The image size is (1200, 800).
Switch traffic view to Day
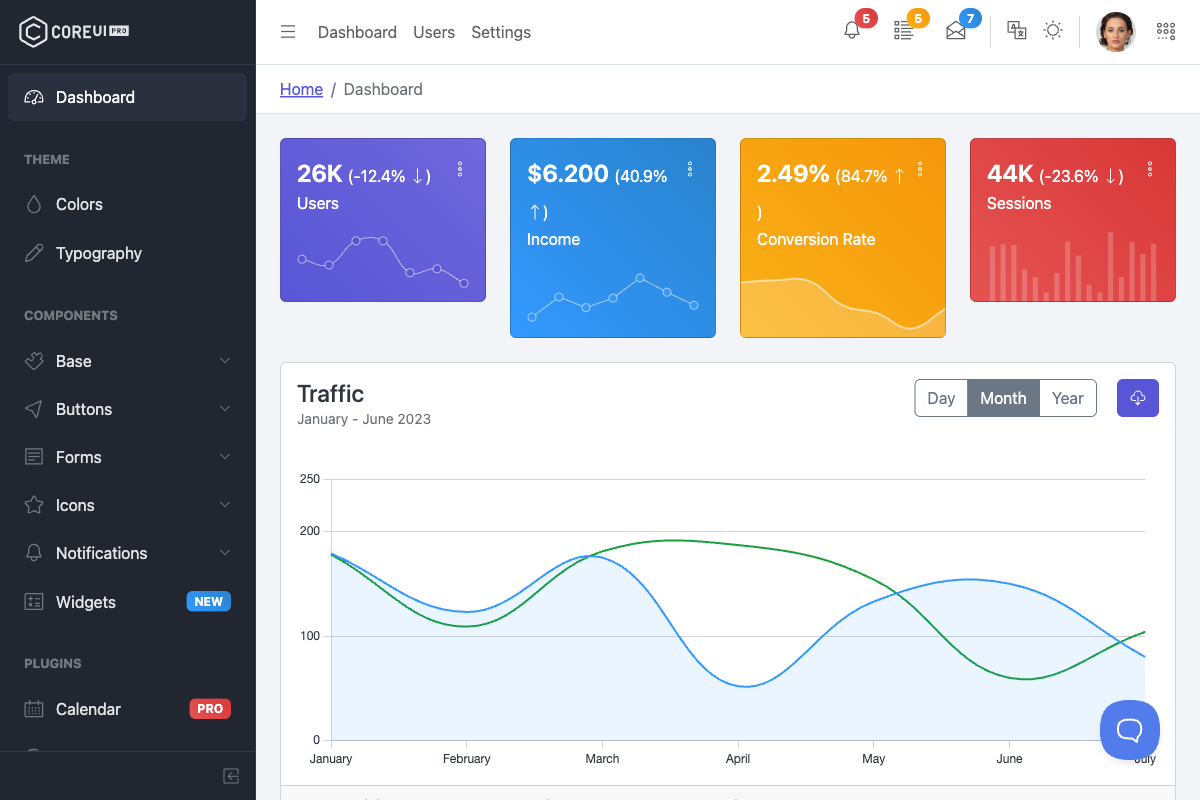tap(941, 397)
